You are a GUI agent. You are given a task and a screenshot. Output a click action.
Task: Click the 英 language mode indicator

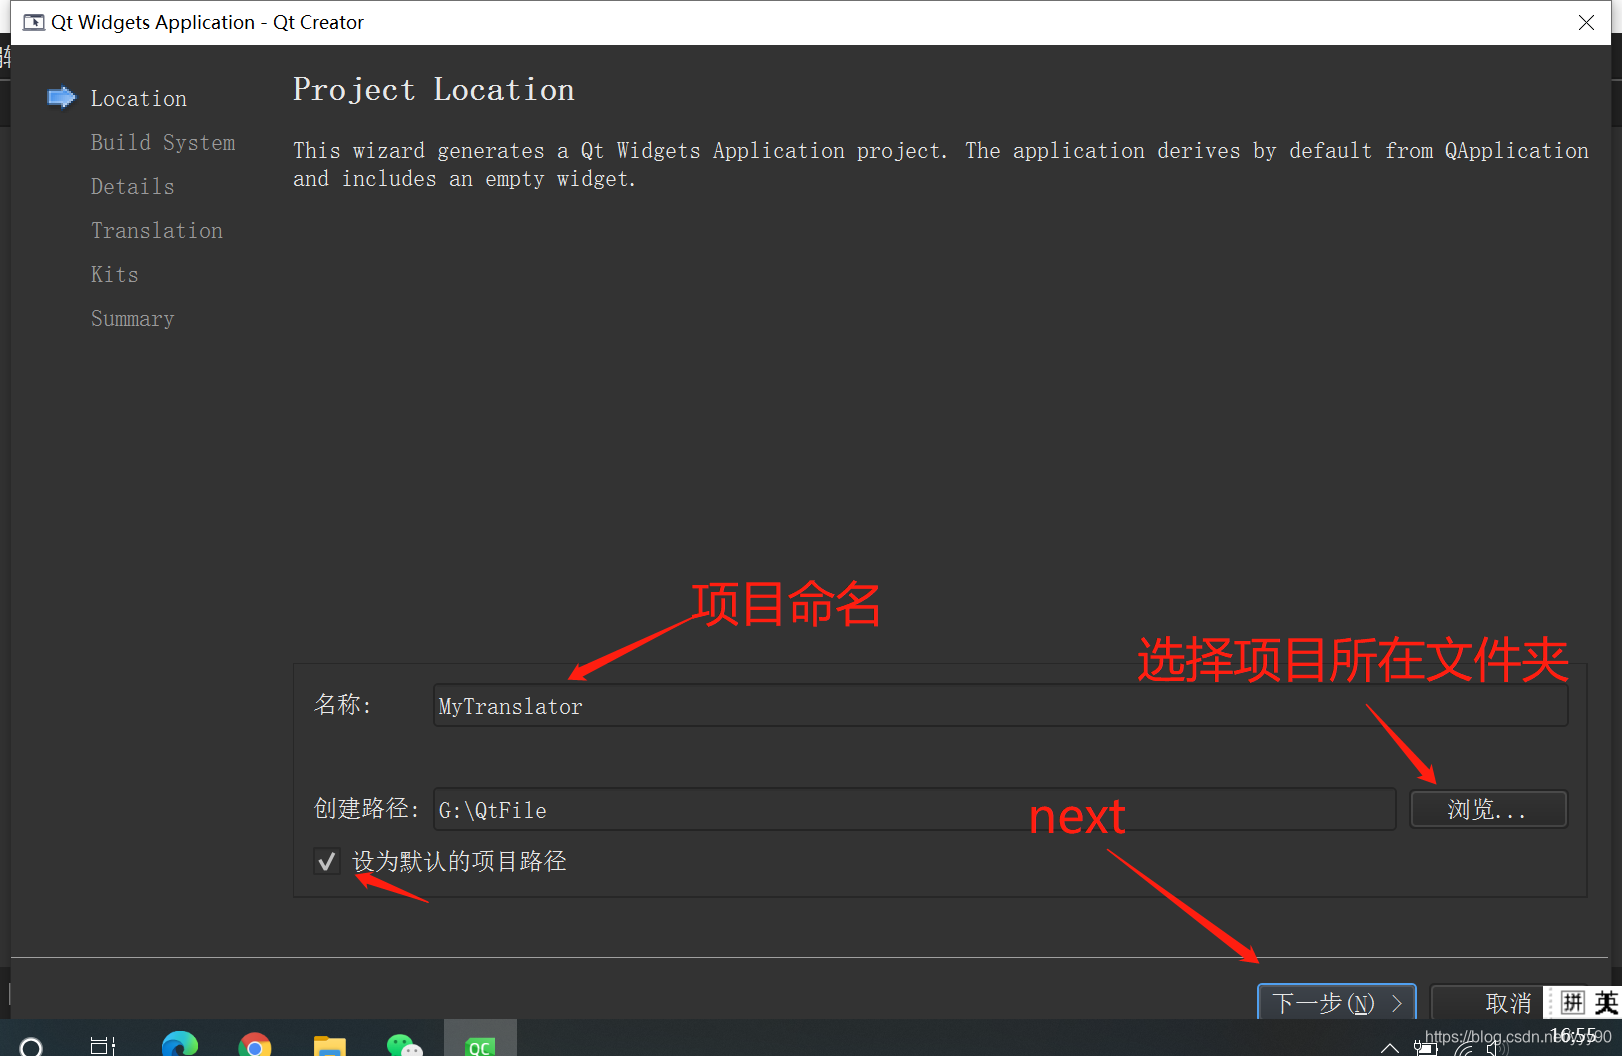(x=1606, y=1002)
